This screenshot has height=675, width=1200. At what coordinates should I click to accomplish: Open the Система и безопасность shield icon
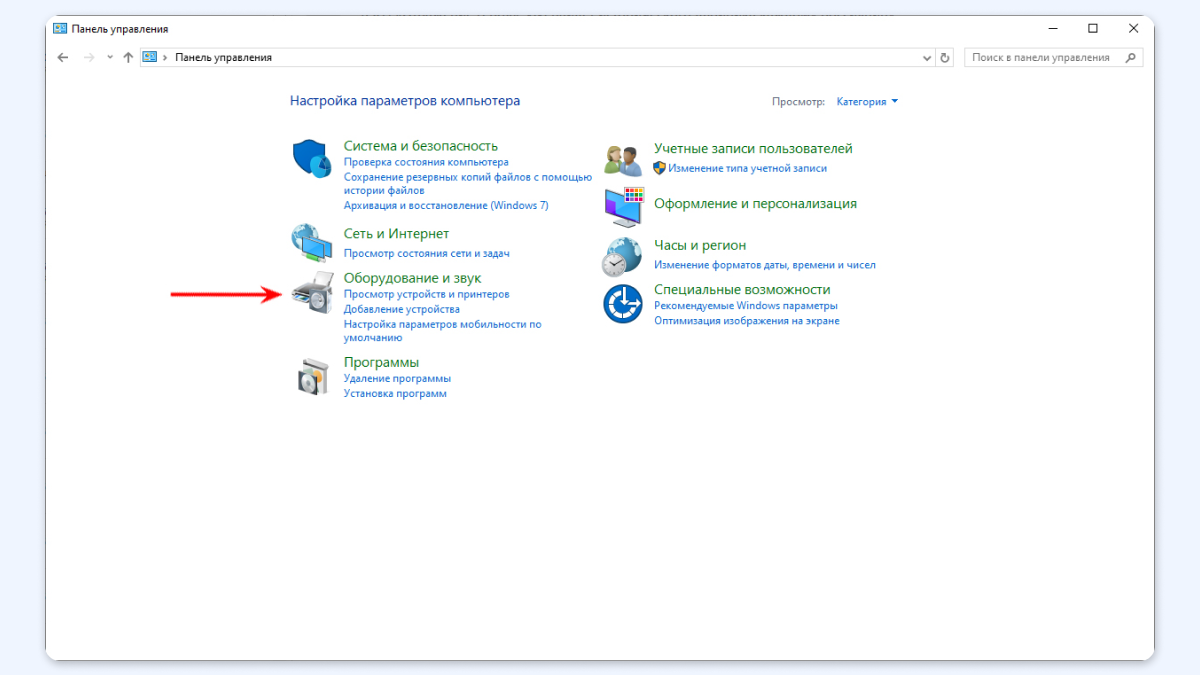click(311, 159)
